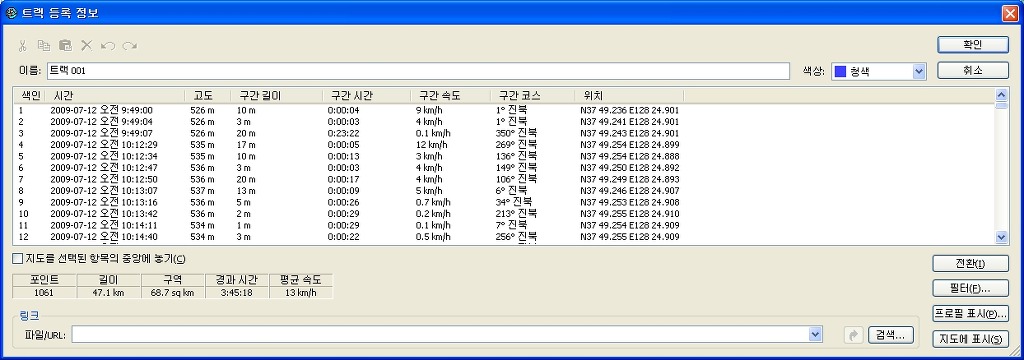Select row 9 at 오전 10:13:16
This screenshot has height=360, width=1024.
tap(504, 202)
